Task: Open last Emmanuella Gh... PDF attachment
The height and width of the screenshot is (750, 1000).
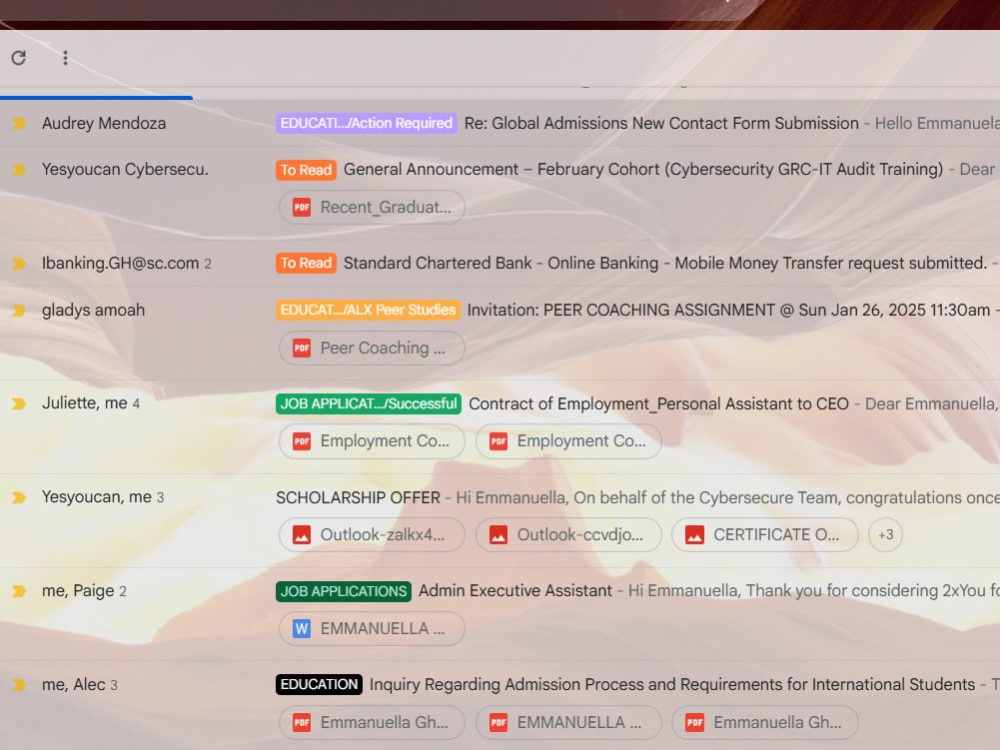Action: click(x=765, y=723)
